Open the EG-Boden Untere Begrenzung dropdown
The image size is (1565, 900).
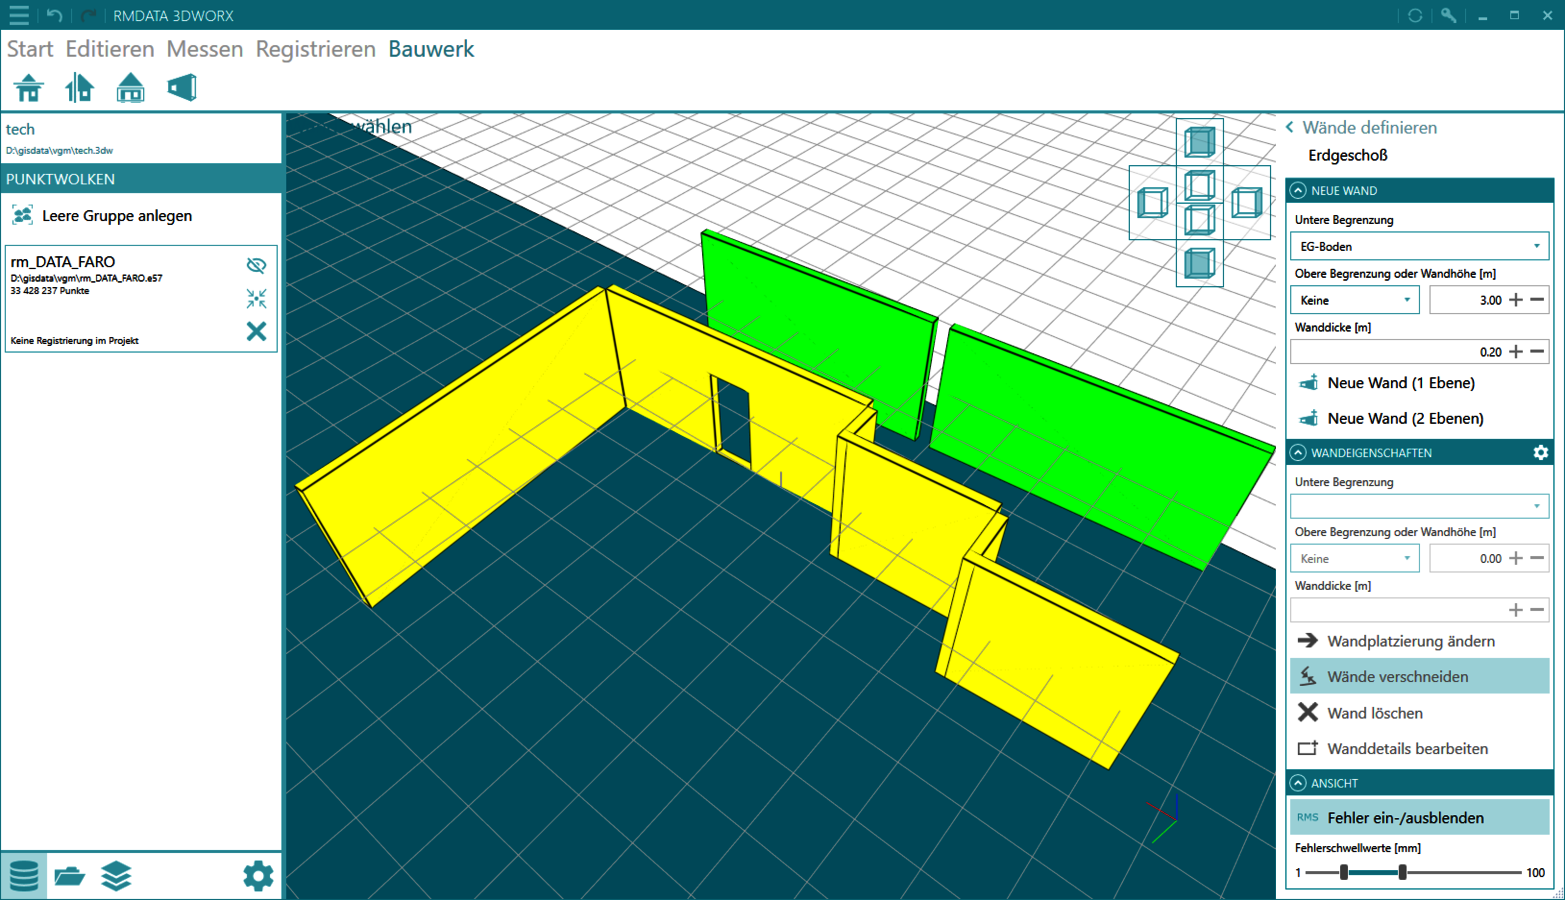point(1419,246)
